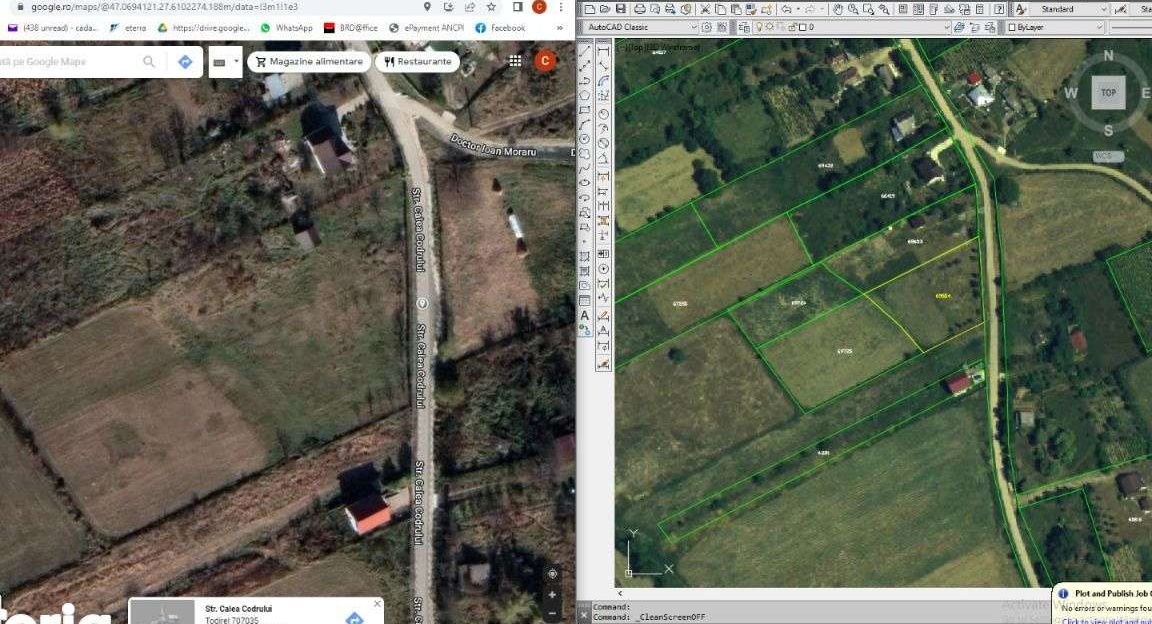Select the Multiline Text A tool
1152x624 pixels.
click(585, 315)
